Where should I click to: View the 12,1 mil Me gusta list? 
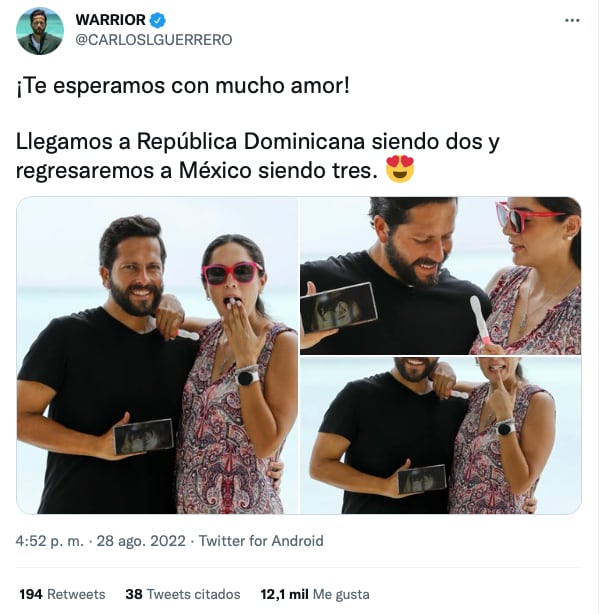pyautogui.click(x=315, y=594)
